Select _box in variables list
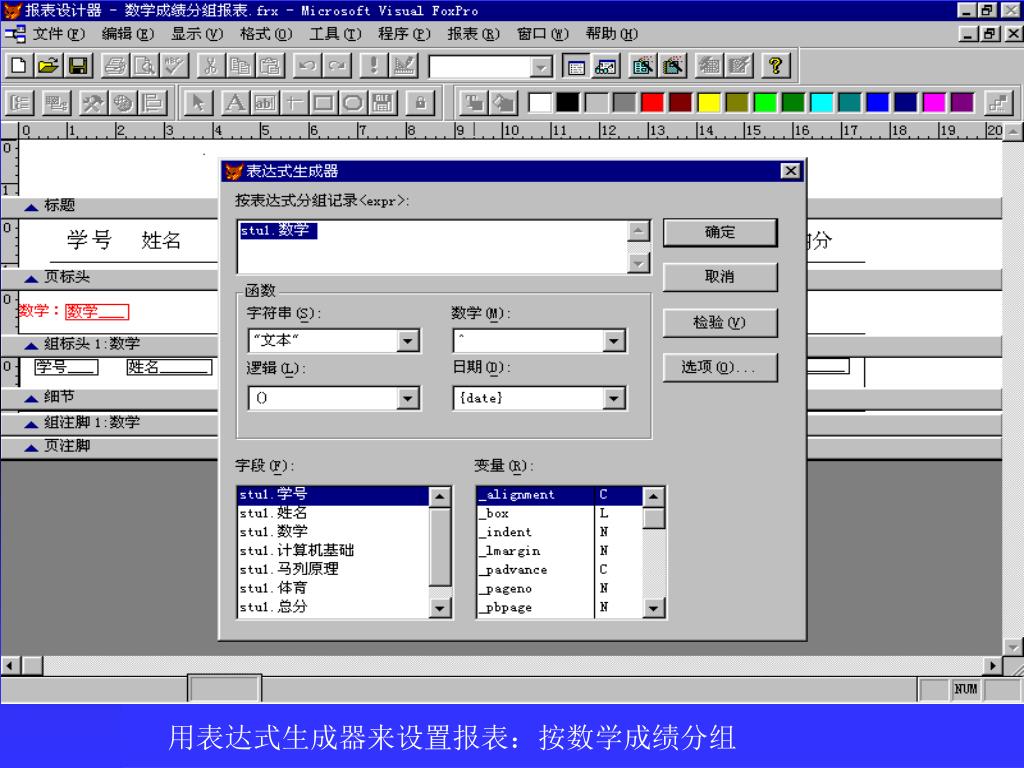Screen dimensions: 1024x768 [559, 513]
